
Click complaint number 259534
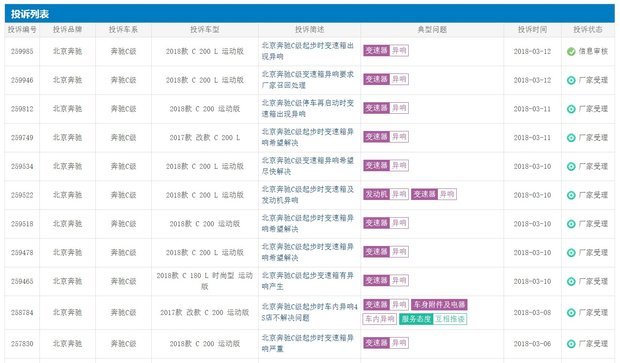click(x=22, y=166)
